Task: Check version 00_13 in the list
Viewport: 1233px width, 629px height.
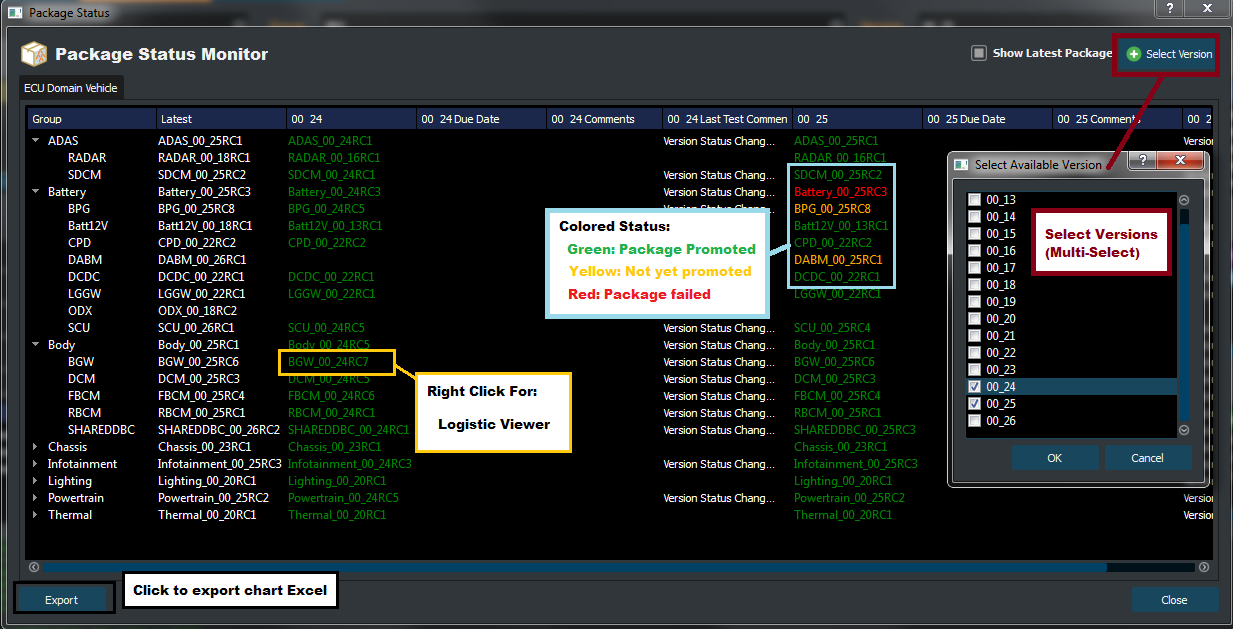Action: tap(974, 200)
